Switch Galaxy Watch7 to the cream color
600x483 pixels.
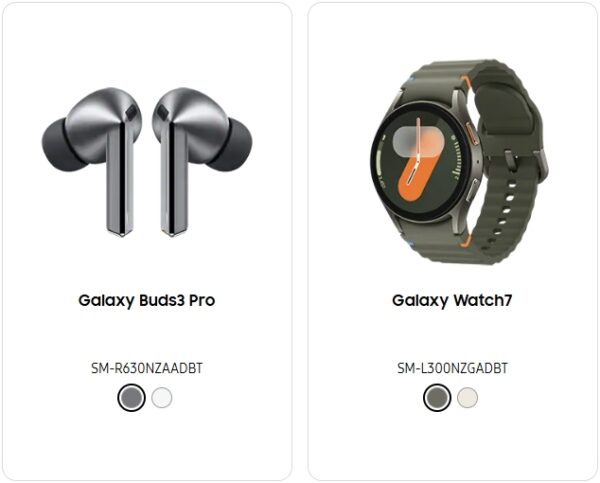click(467, 398)
